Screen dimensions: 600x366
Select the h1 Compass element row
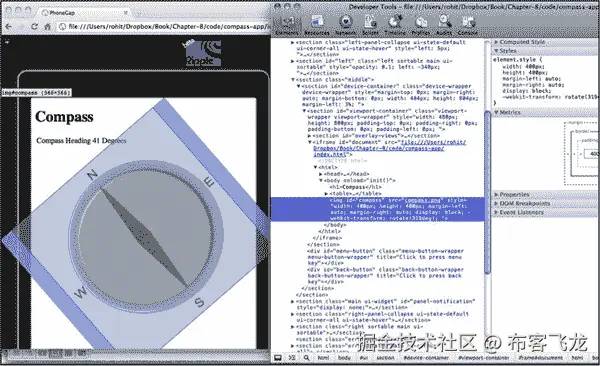[355, 187]
